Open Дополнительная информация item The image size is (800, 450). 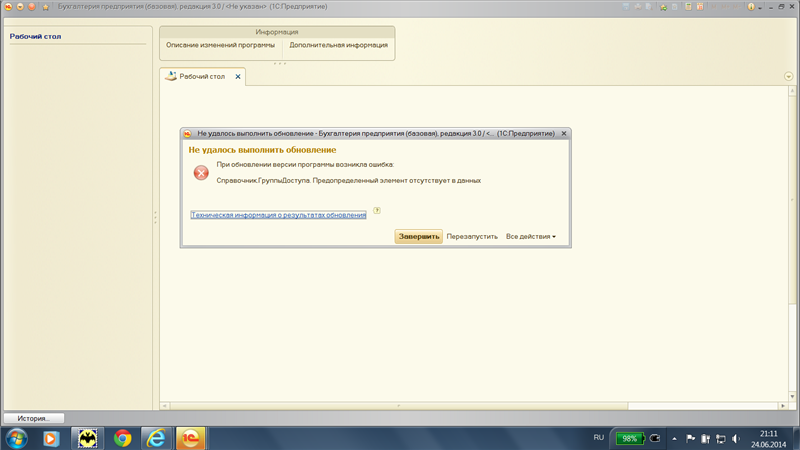pos(338,45)
